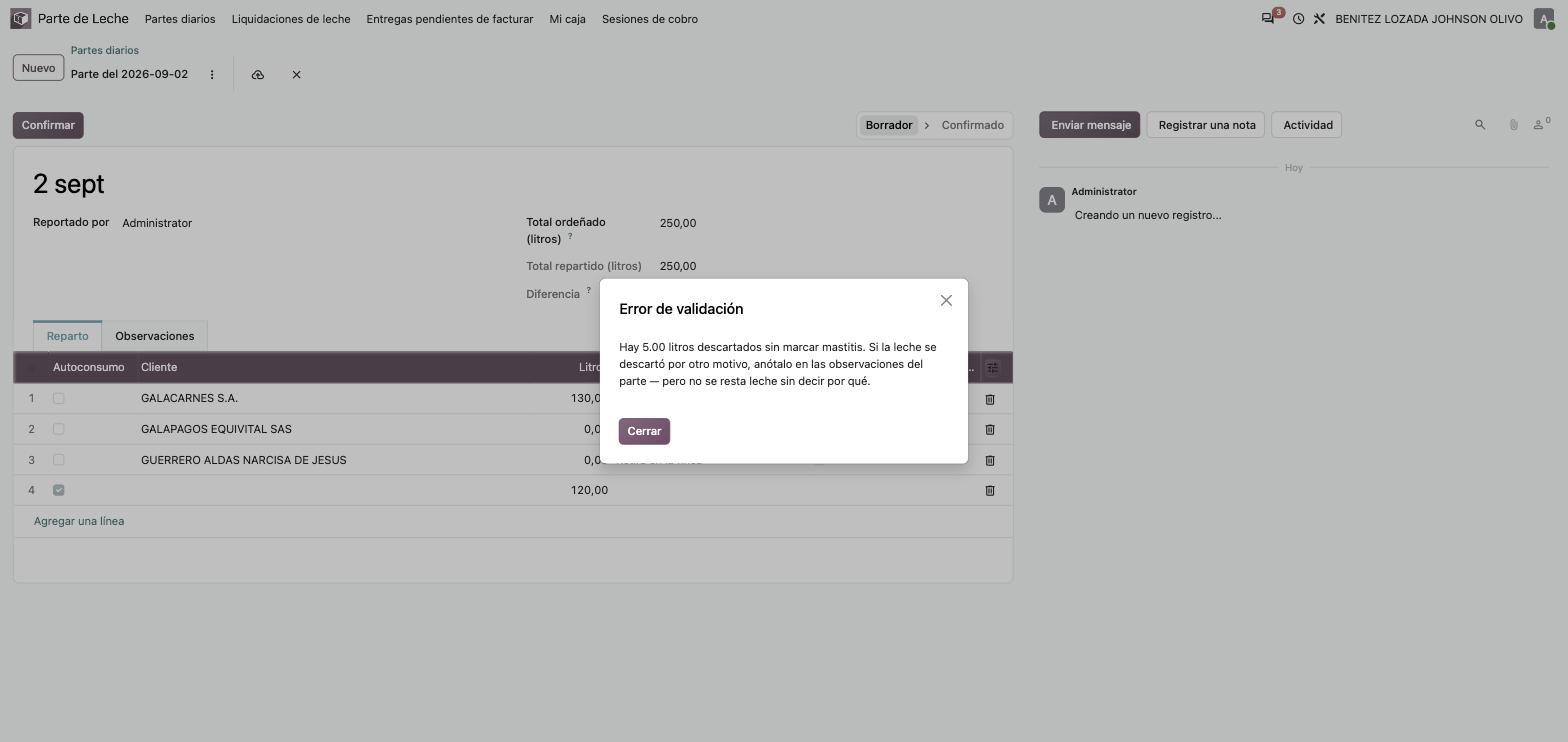The width and height of the screenshot is (1568, 742).
Task: Discard changes with the X icon
Action: coord(297,75)
